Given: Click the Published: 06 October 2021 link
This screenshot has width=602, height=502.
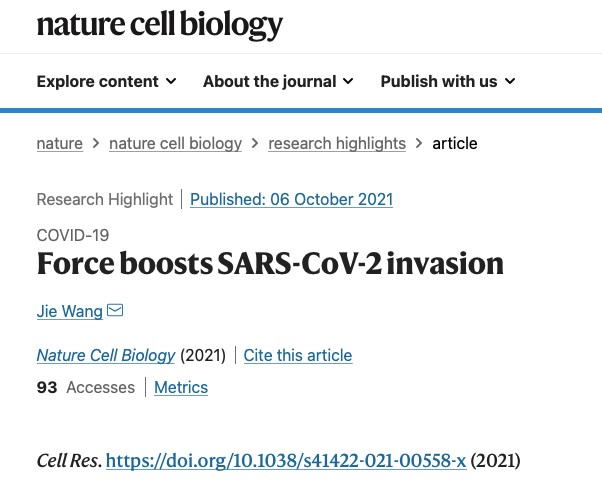Looking at the screenshot, I should (x=291, y=200).
